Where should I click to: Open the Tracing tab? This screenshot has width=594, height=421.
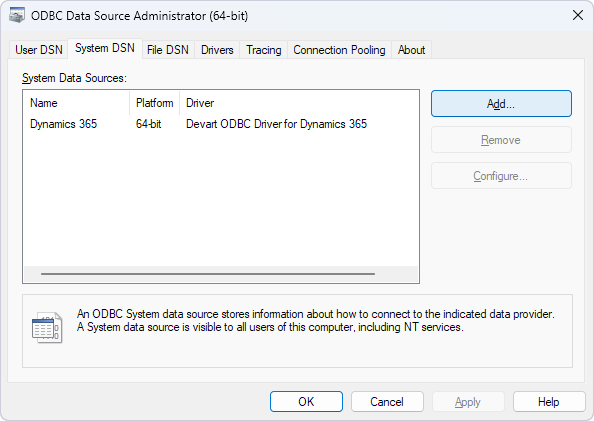click(264, 50)
